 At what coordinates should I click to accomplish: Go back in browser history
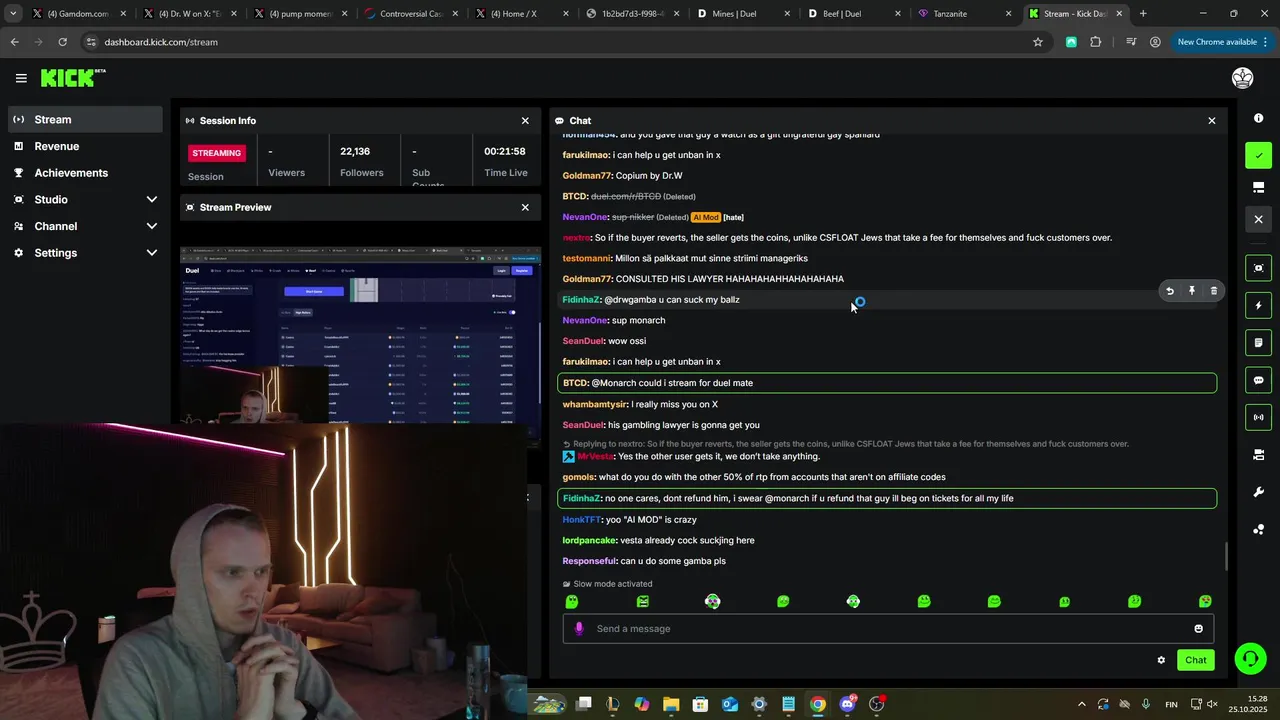[x=14, y=42]
